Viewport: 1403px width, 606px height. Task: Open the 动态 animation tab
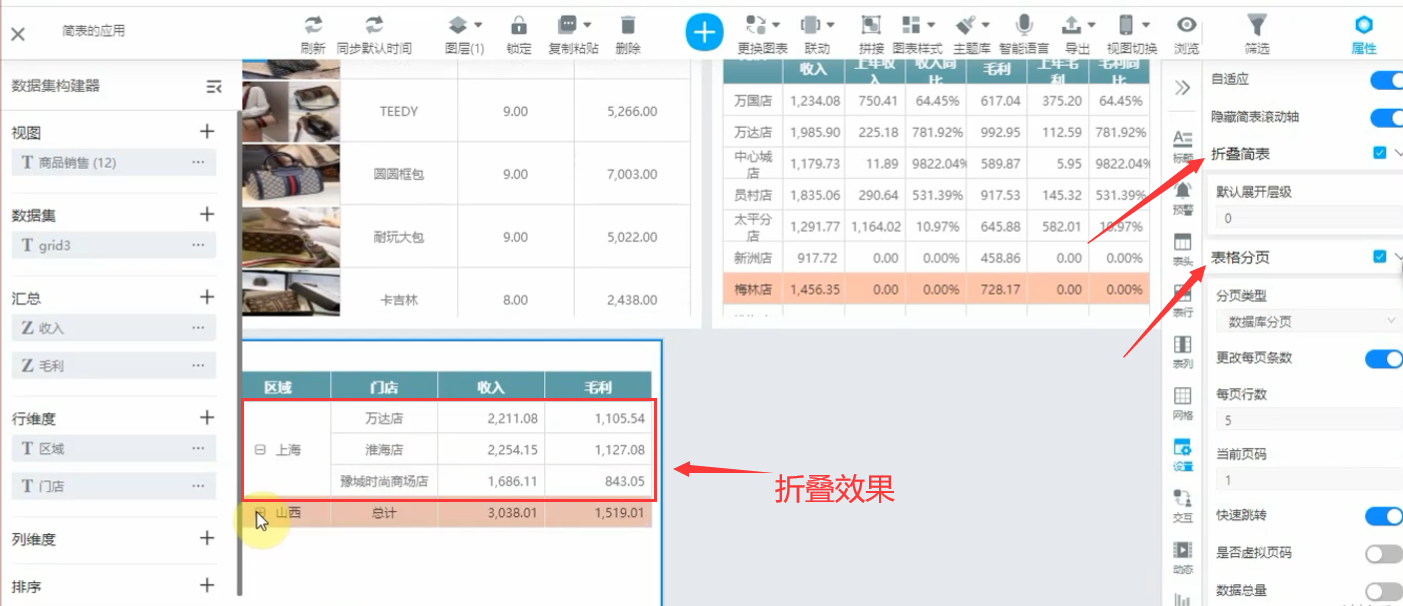click(1182, 558)
